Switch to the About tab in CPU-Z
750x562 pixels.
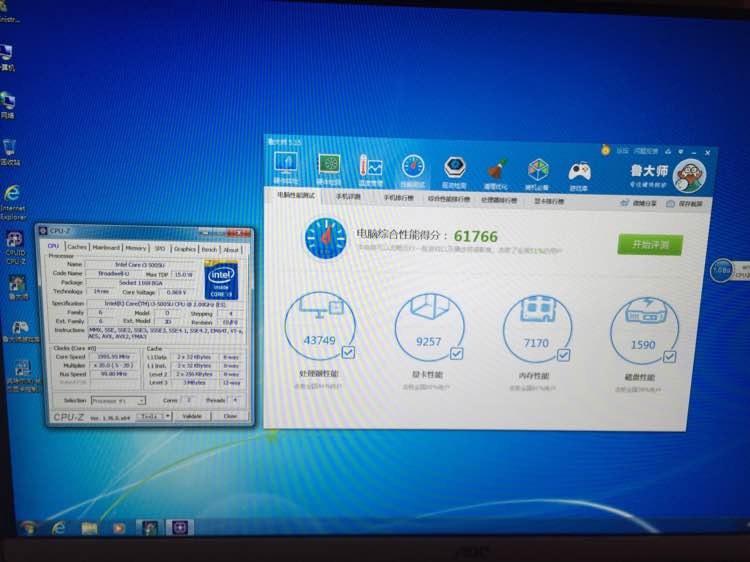(x=231, y=250)
